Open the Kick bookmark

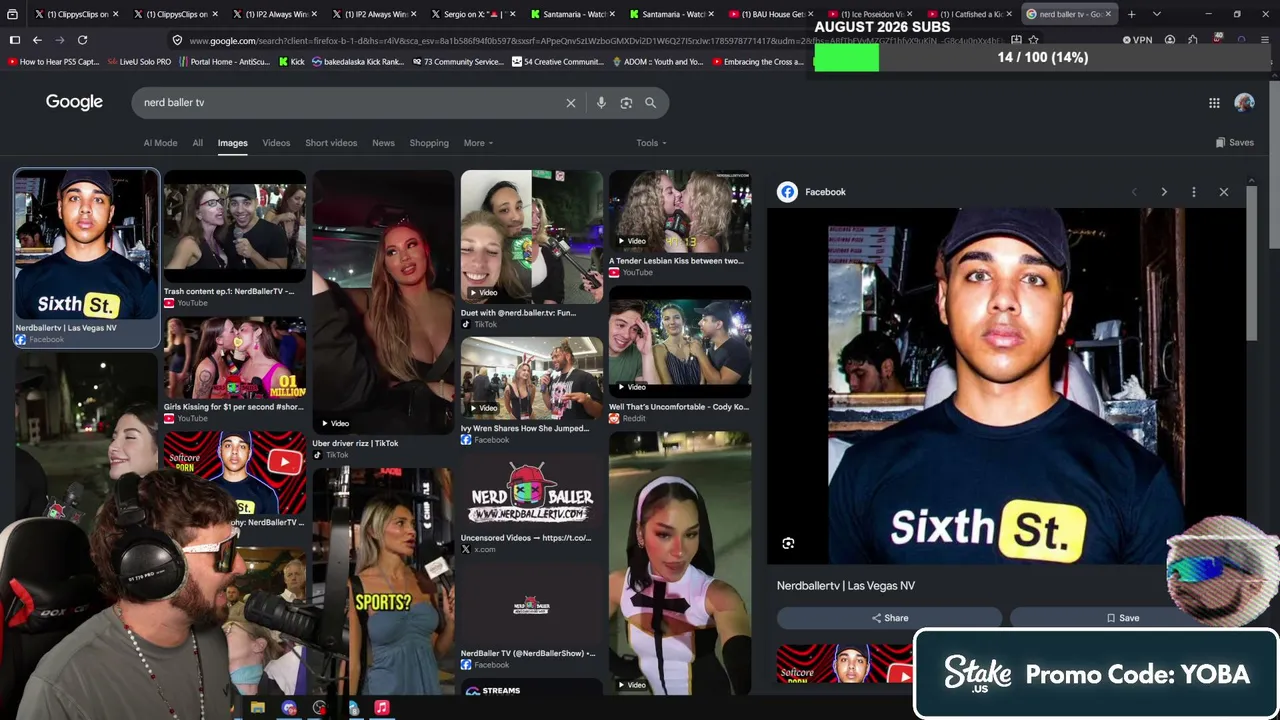(290, 62)
